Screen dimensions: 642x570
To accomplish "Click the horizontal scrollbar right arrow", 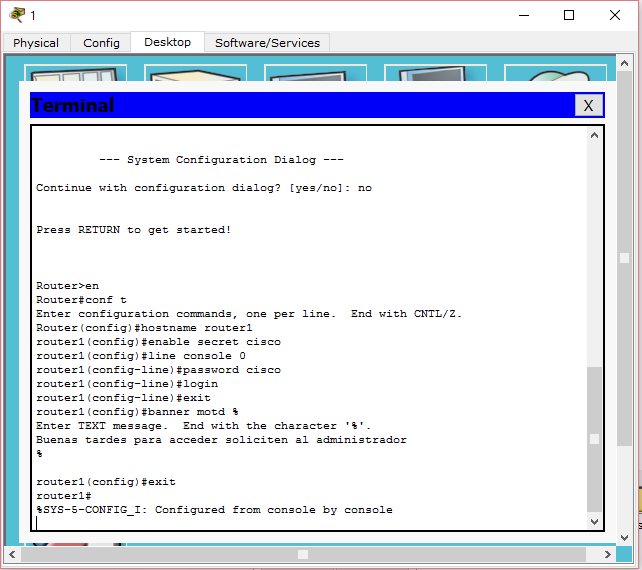I will (608, 554).
